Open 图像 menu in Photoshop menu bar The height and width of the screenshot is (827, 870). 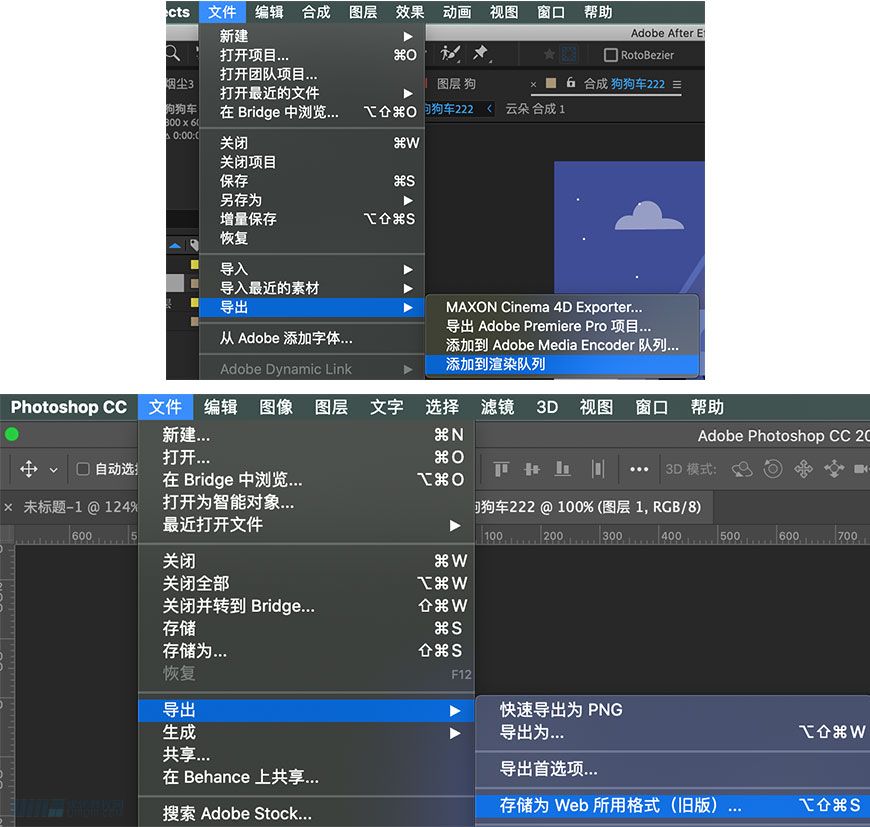[276, 407]
